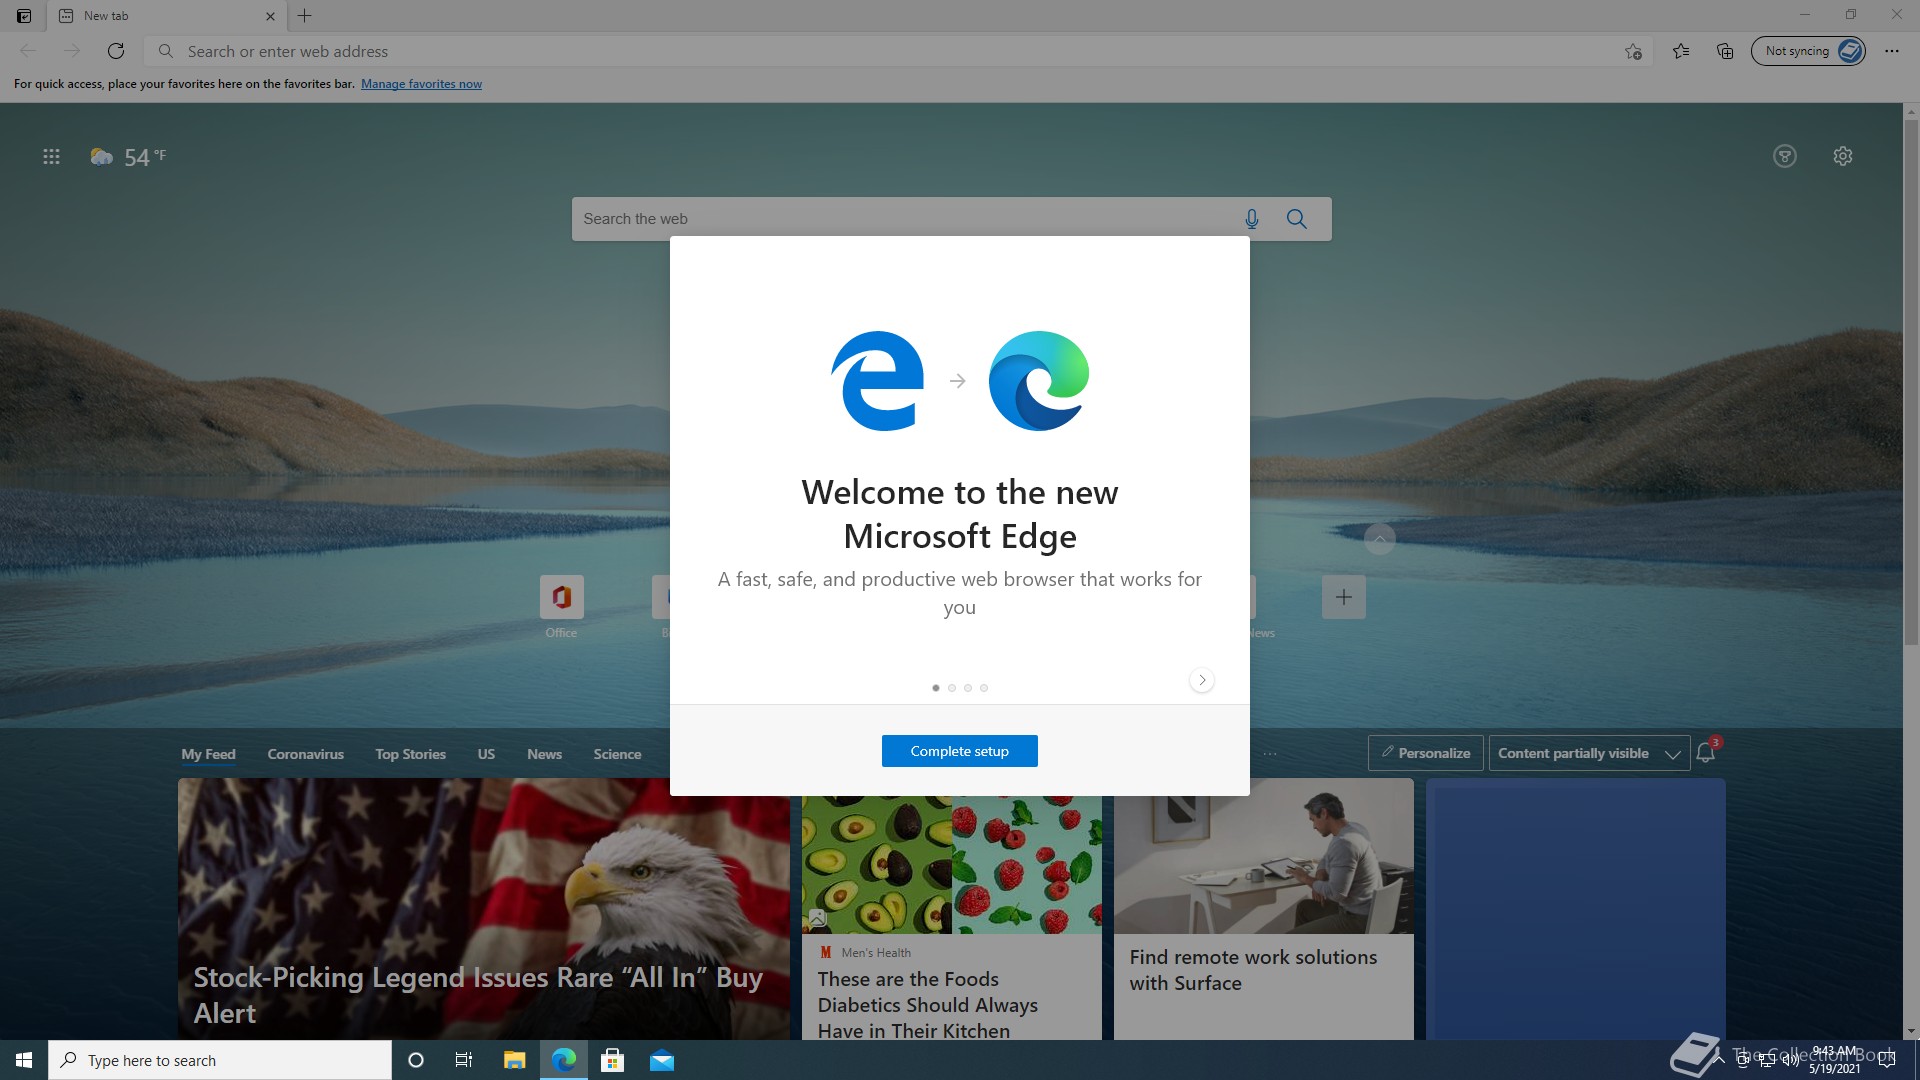The height and width of the screenshot is (1080, 1920).
Task: Open the Favorites list icon
Action: click(x=1681, y=51)
